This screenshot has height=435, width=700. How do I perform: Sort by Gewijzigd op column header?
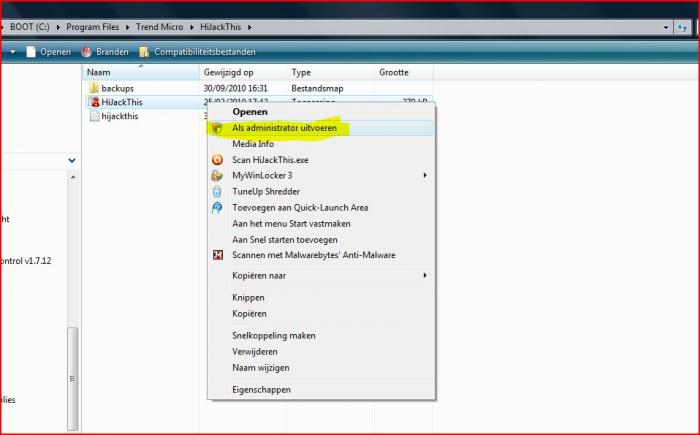click(x=243, y=72)
